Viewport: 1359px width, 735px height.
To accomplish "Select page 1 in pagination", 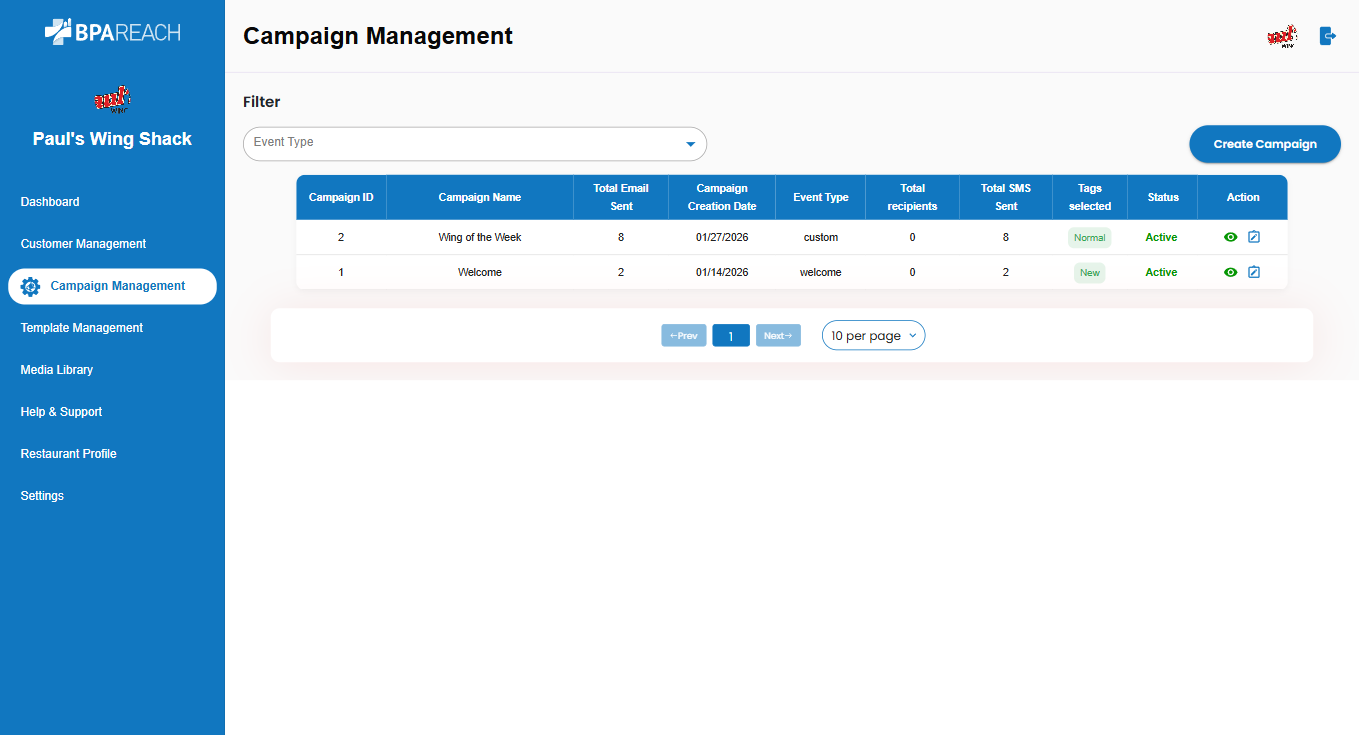I will 731,336.
